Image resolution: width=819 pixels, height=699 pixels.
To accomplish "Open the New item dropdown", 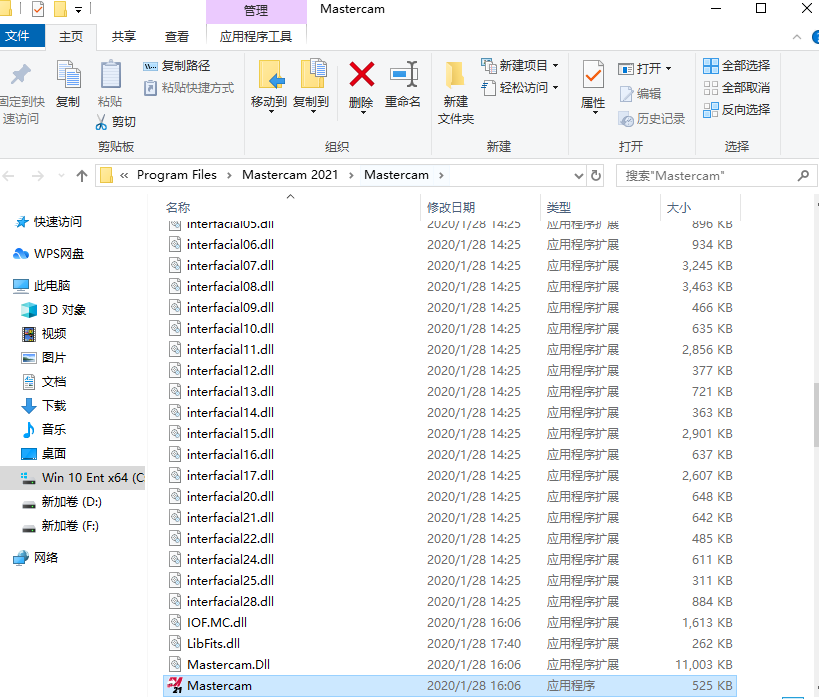I will click(520, 66).
